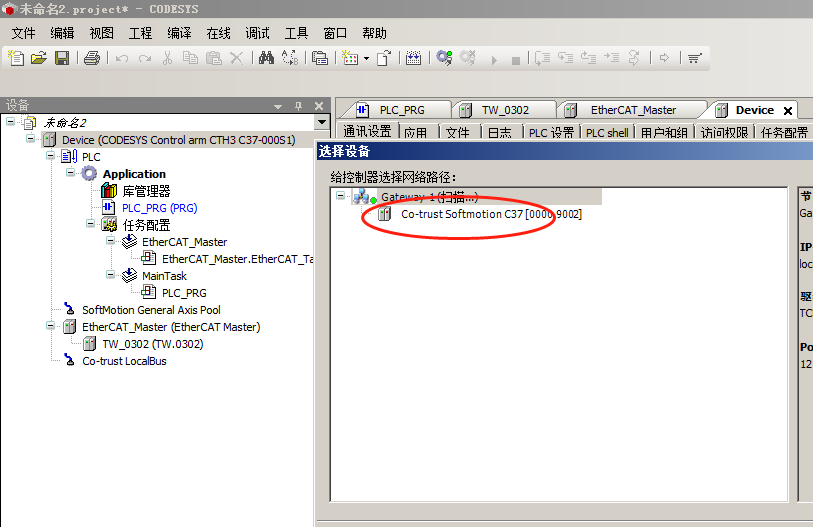Click the Device tab's page icon
Image resolution: width=813 pixels, height=527 pixels.
click(722, 110)
